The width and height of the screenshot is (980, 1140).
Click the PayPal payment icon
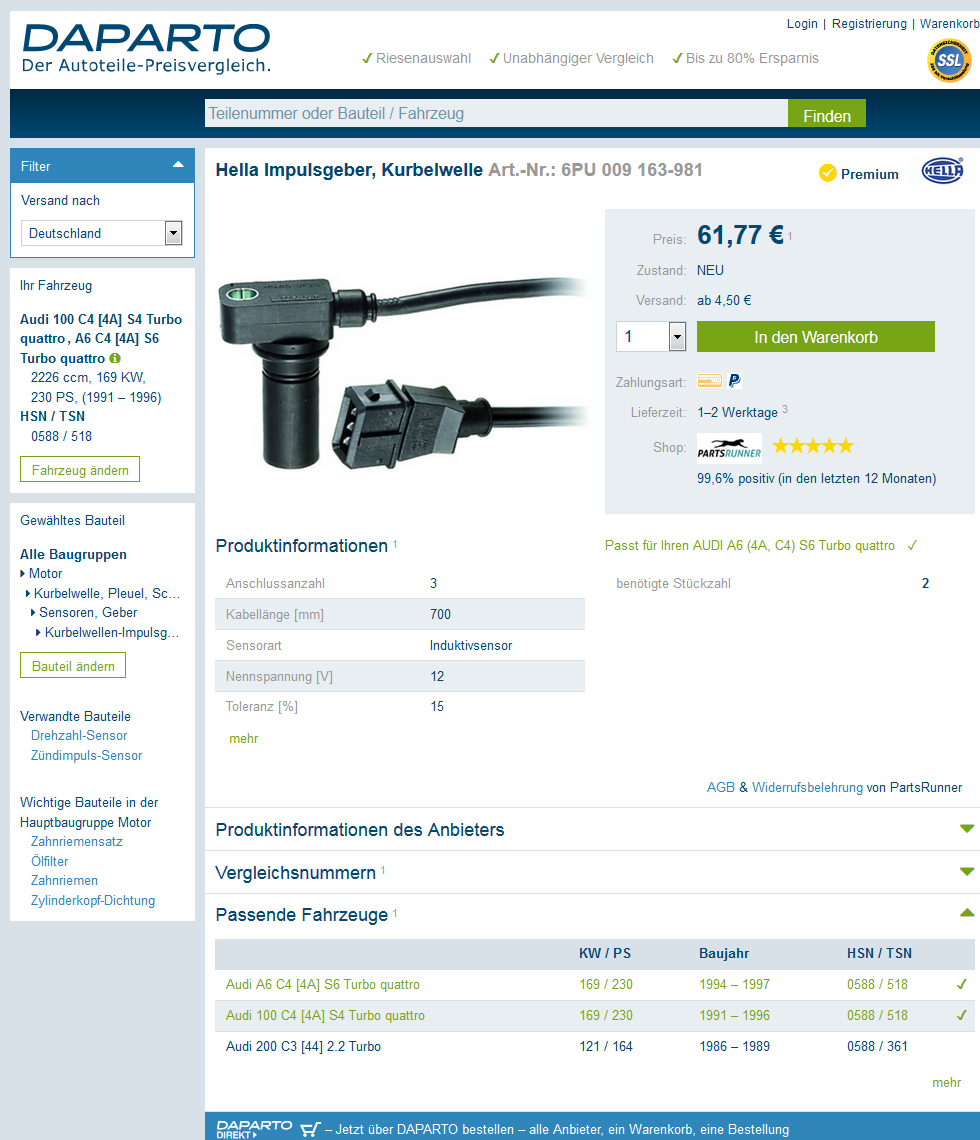pyautogui.click(x=734, y=381)
